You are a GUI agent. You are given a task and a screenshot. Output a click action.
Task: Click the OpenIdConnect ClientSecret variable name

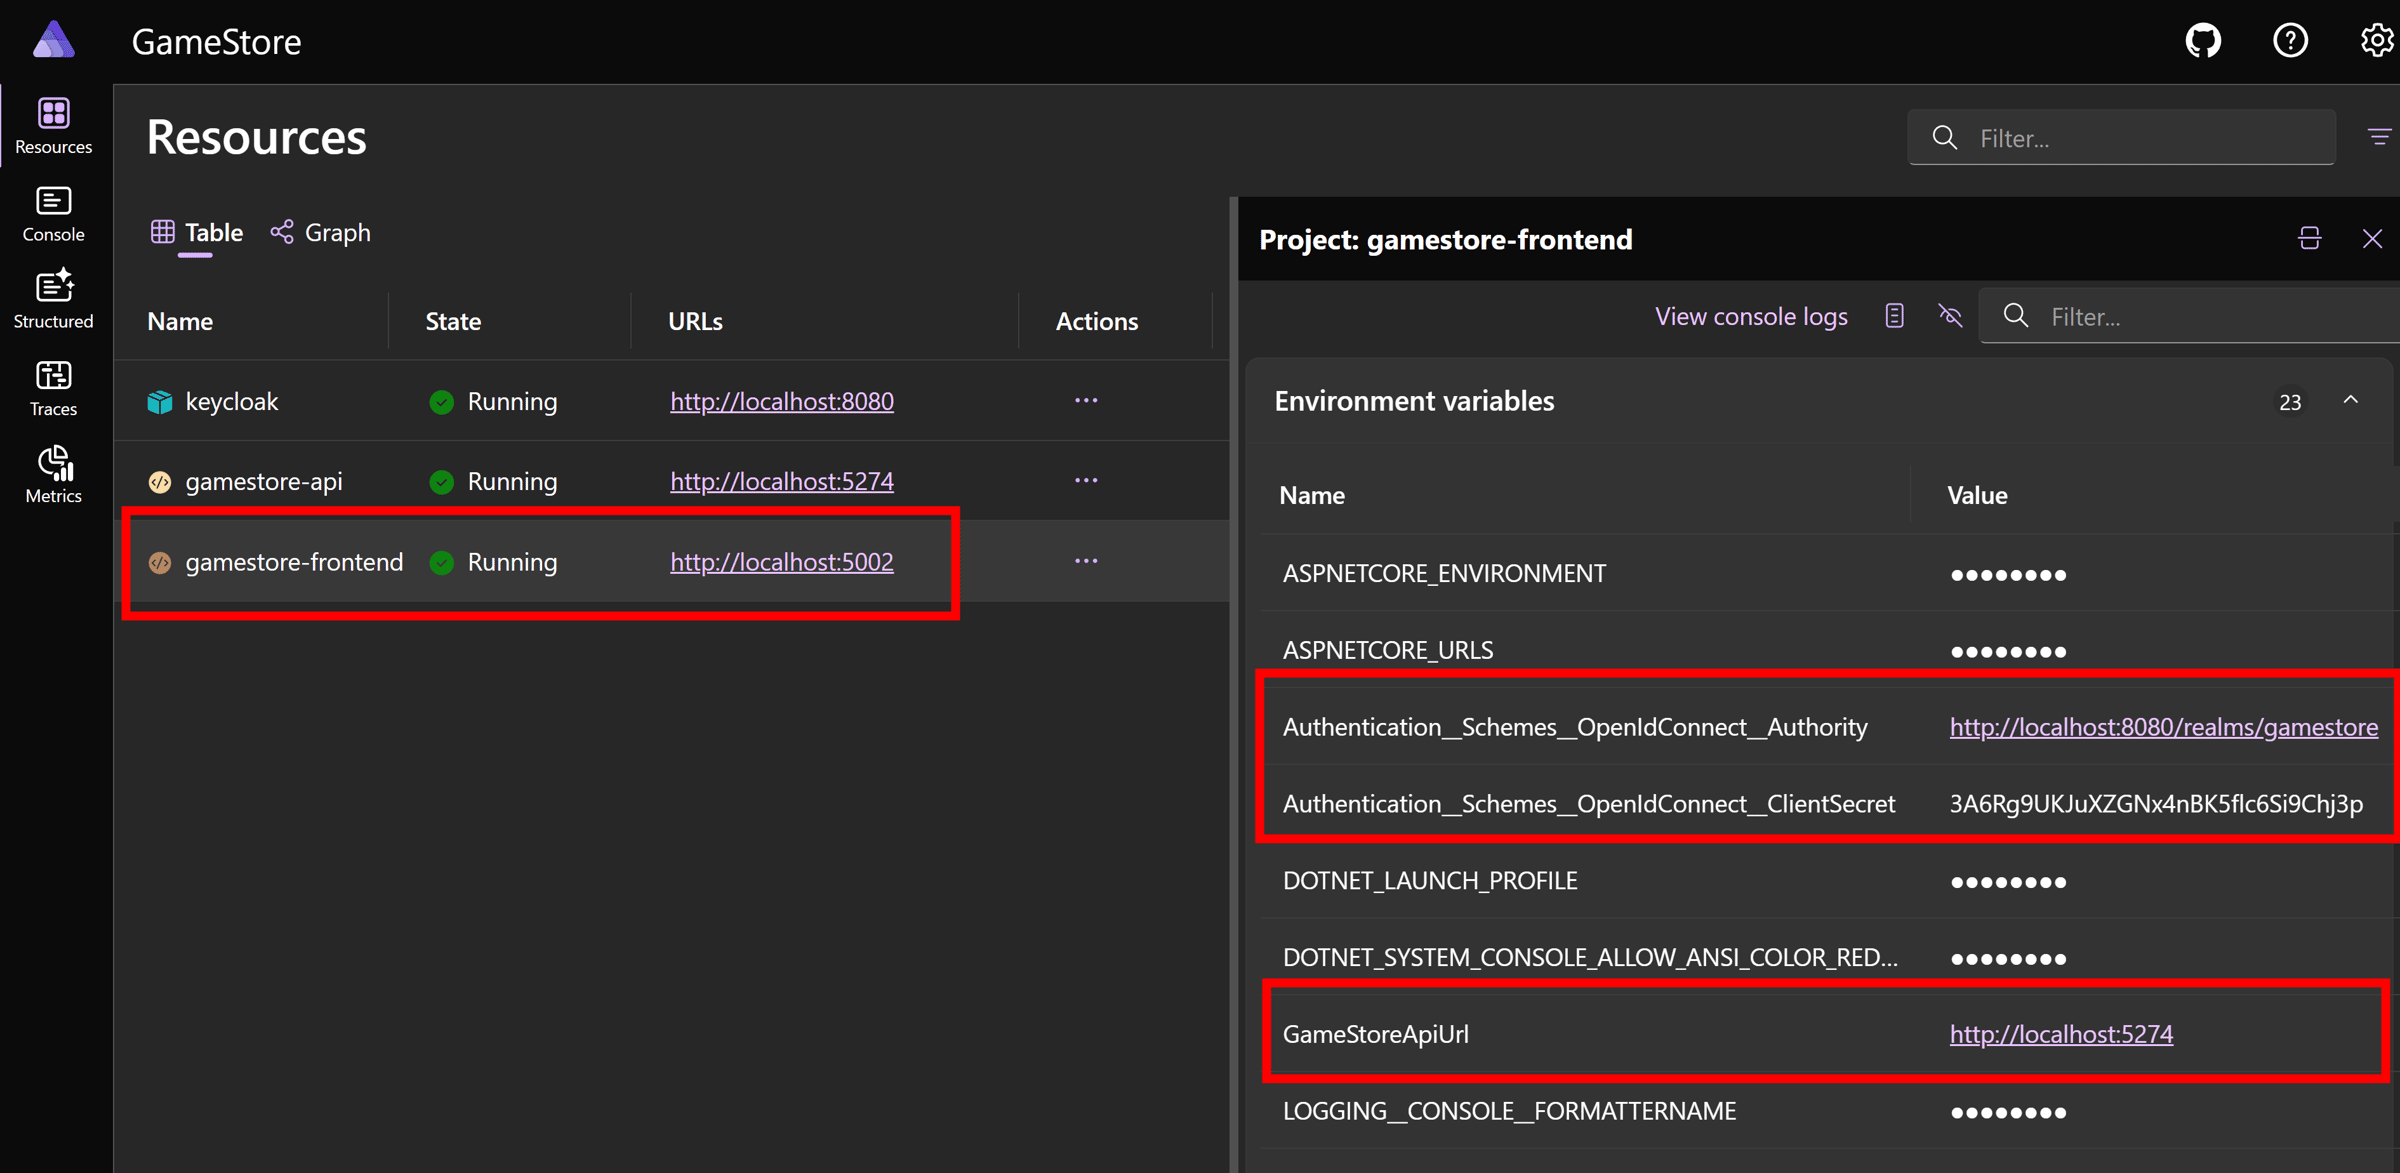tap(1589, 804)
